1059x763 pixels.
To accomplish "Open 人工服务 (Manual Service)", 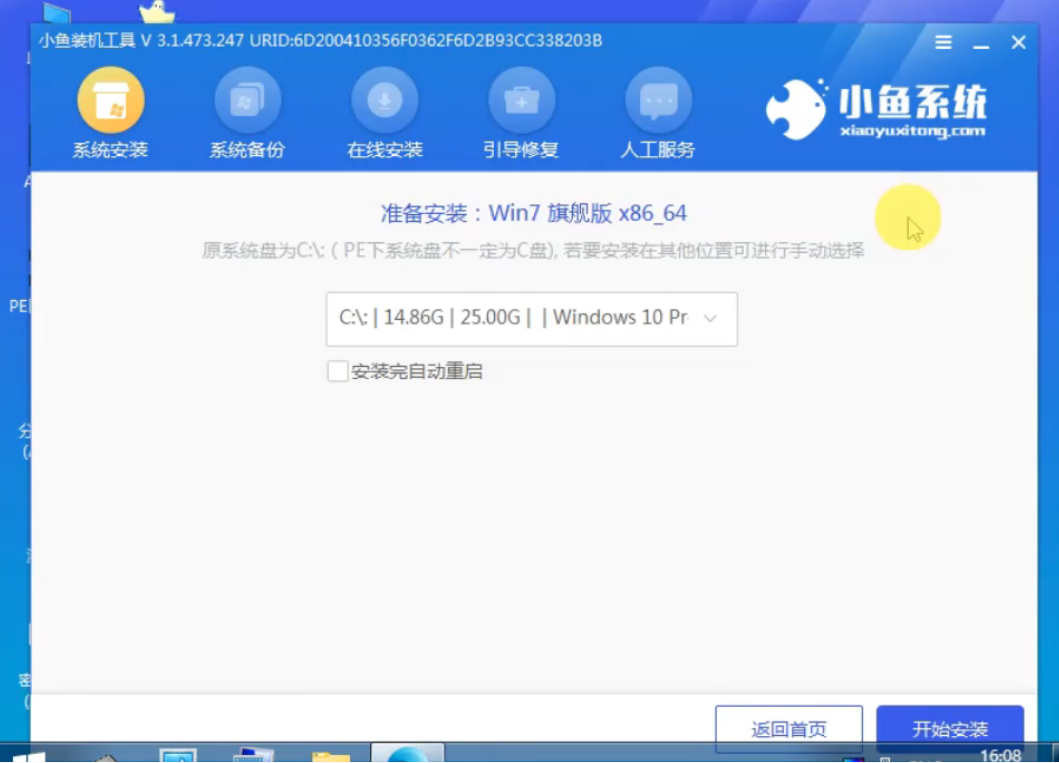I will point(658,110).
